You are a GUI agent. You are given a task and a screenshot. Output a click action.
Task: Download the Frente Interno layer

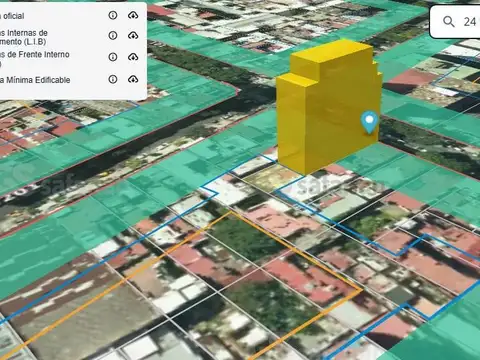coord(133,57)
